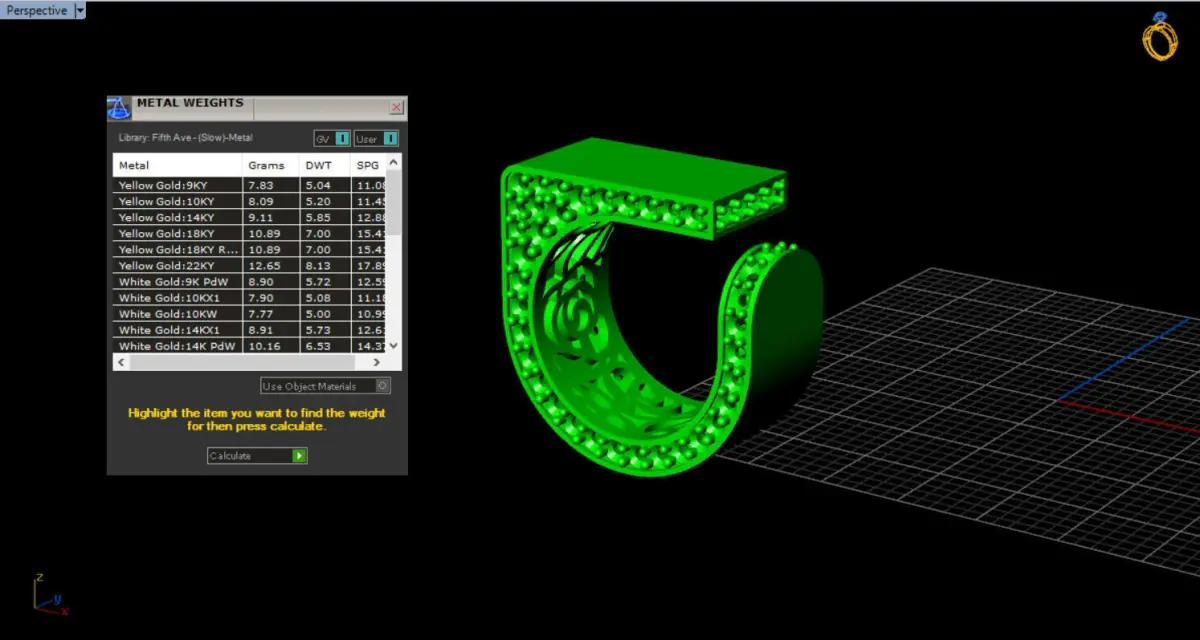Click the 5.72 DWT value

(x=317, y=282)
